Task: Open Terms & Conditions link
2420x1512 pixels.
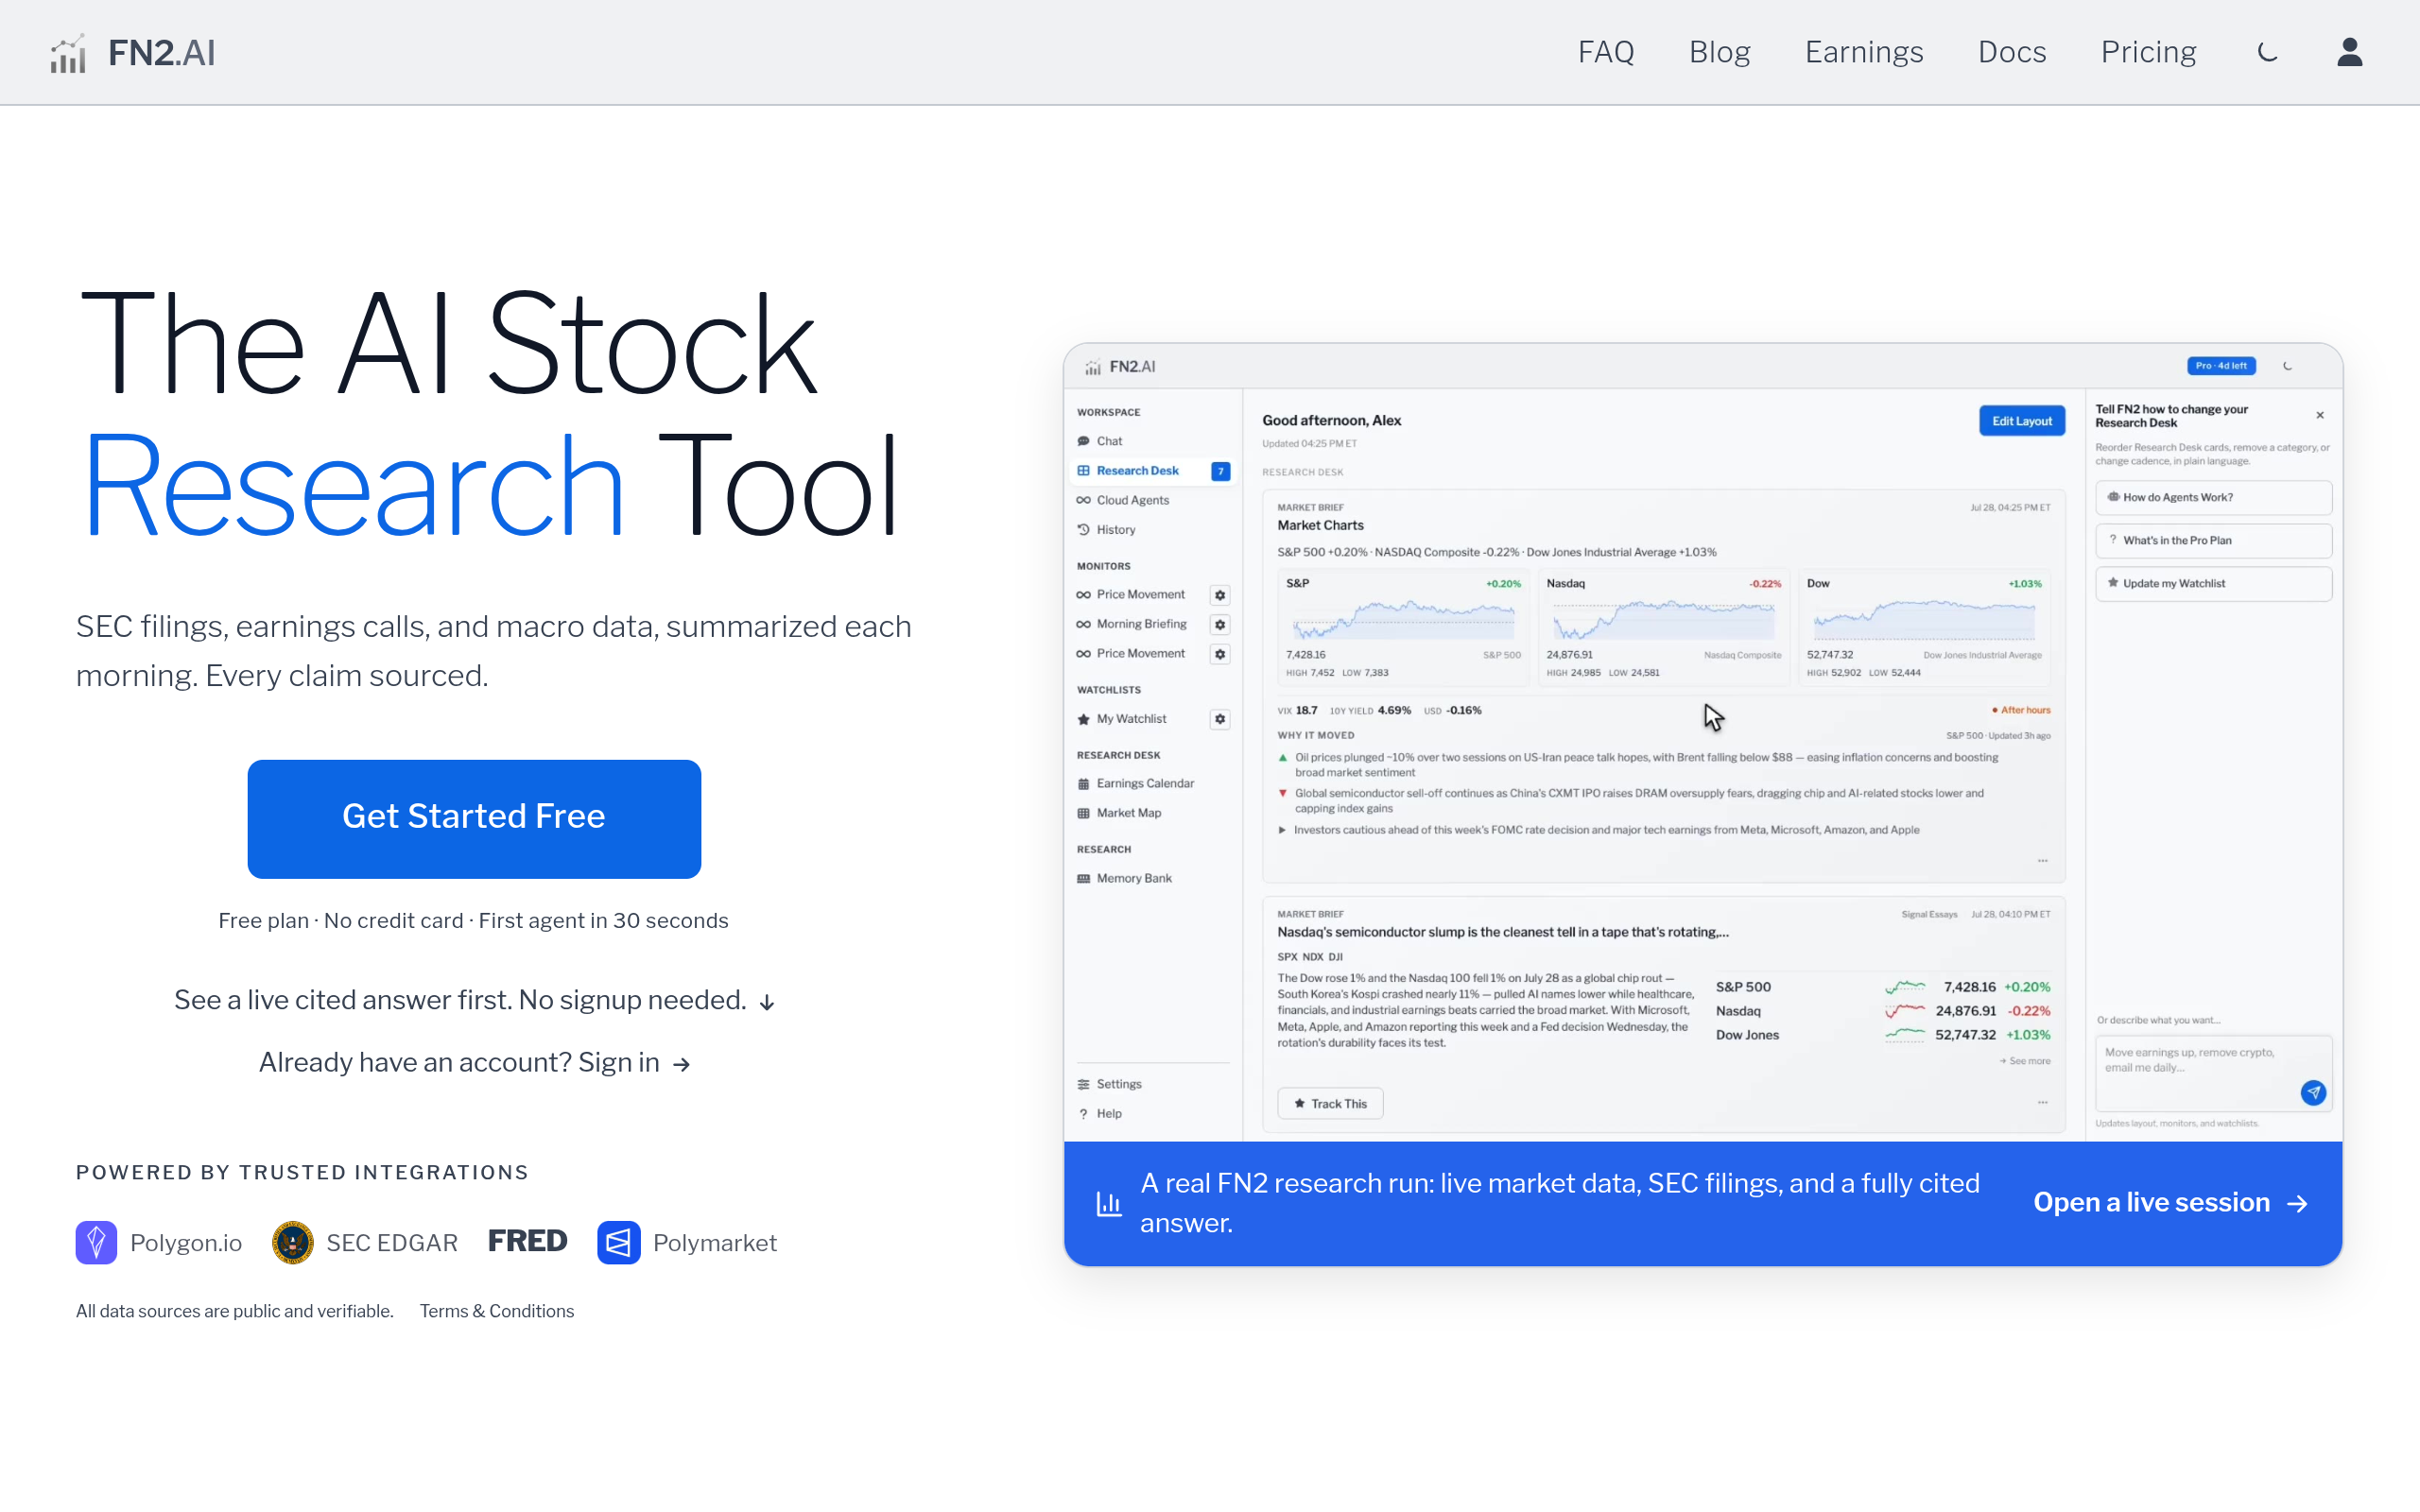Action: (x=496, y=1311)
